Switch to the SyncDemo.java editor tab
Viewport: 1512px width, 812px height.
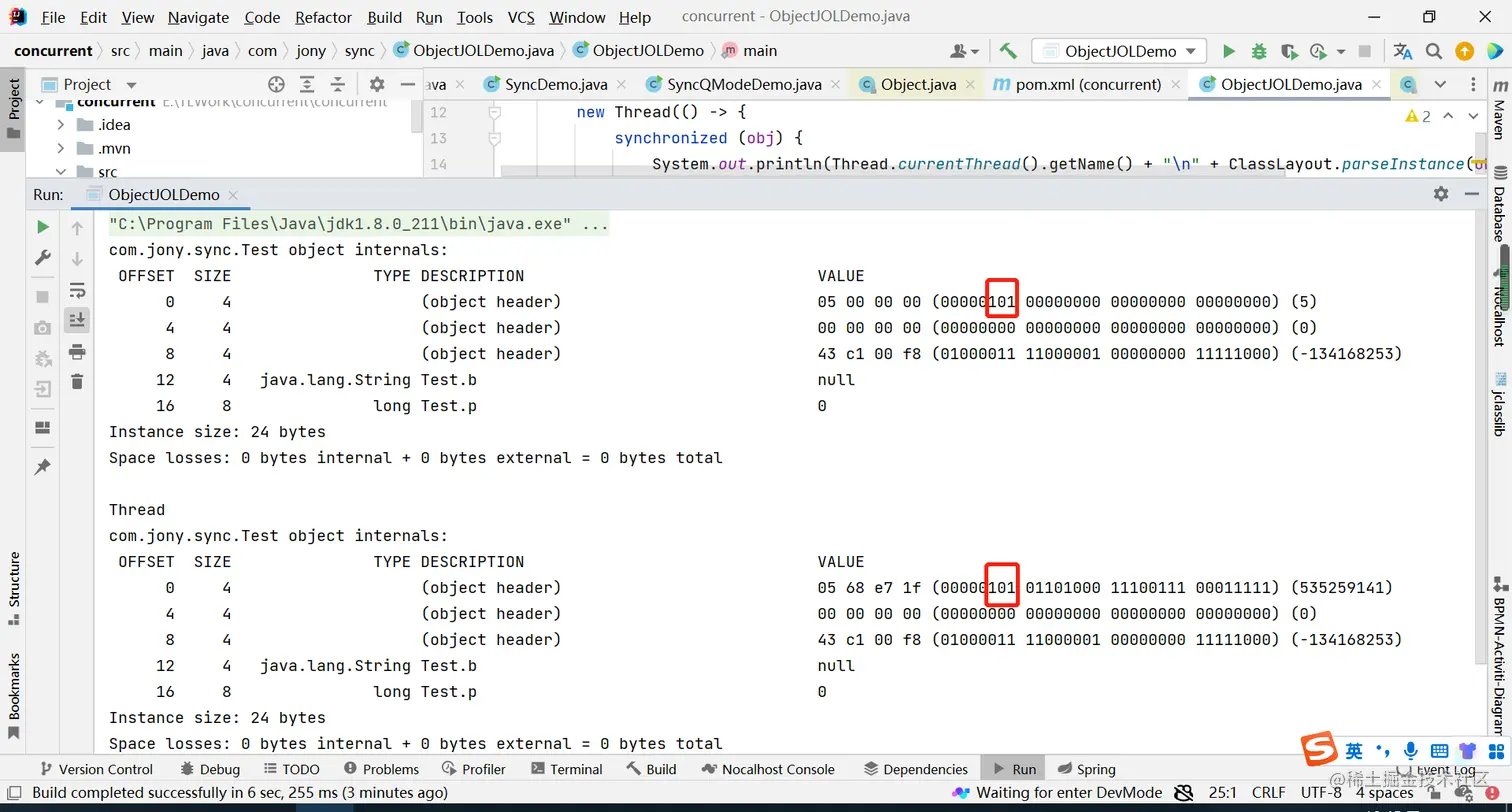pyautogui.click(x=554, y=85)
